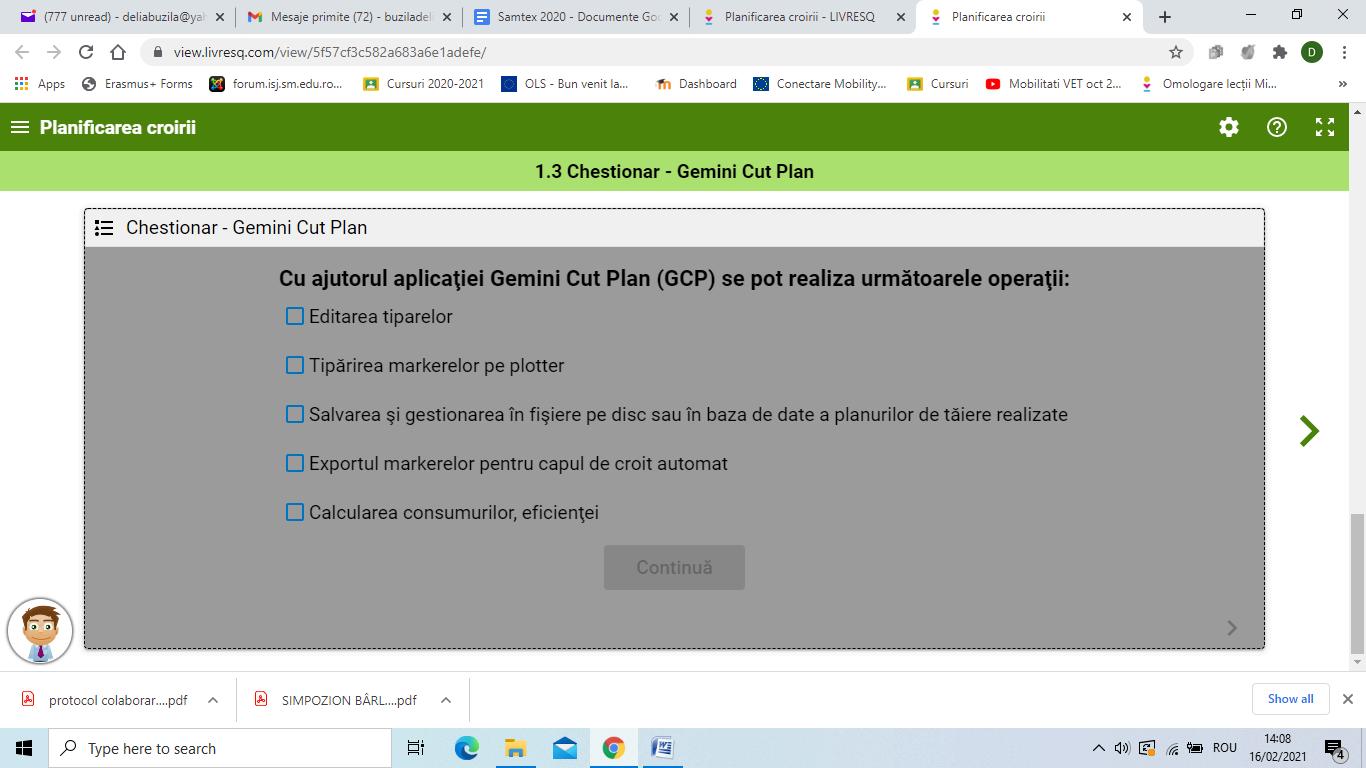The height and width of the screenshot is (768, 1366).
Task: Open a new browser tab
Action: pos(1164,17)
